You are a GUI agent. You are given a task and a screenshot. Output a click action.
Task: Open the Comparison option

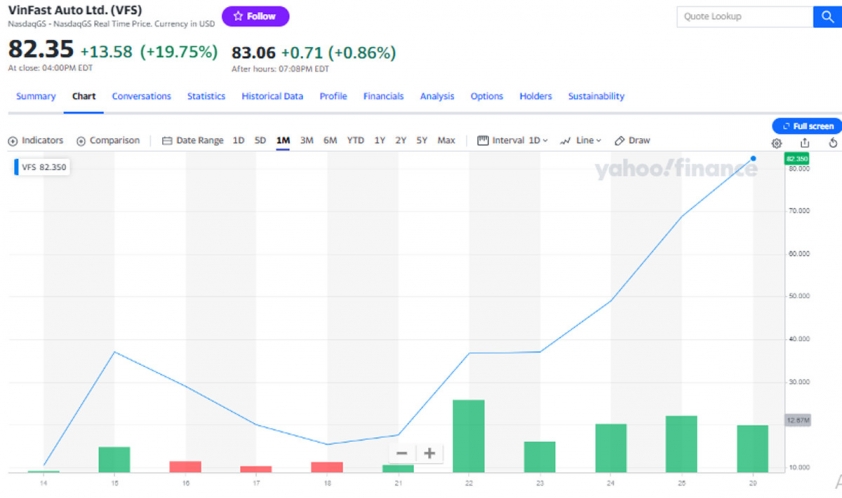tap(108, 140)
